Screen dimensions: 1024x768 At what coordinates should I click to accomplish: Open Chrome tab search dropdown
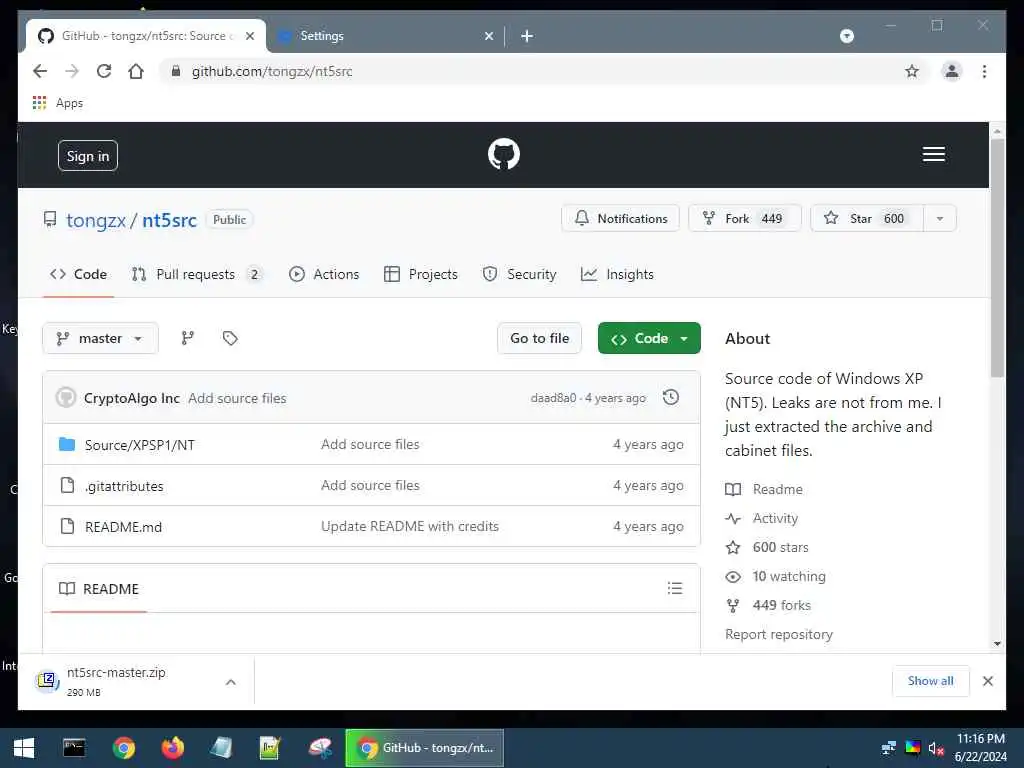pyautogui.click(x=846, y=36)
